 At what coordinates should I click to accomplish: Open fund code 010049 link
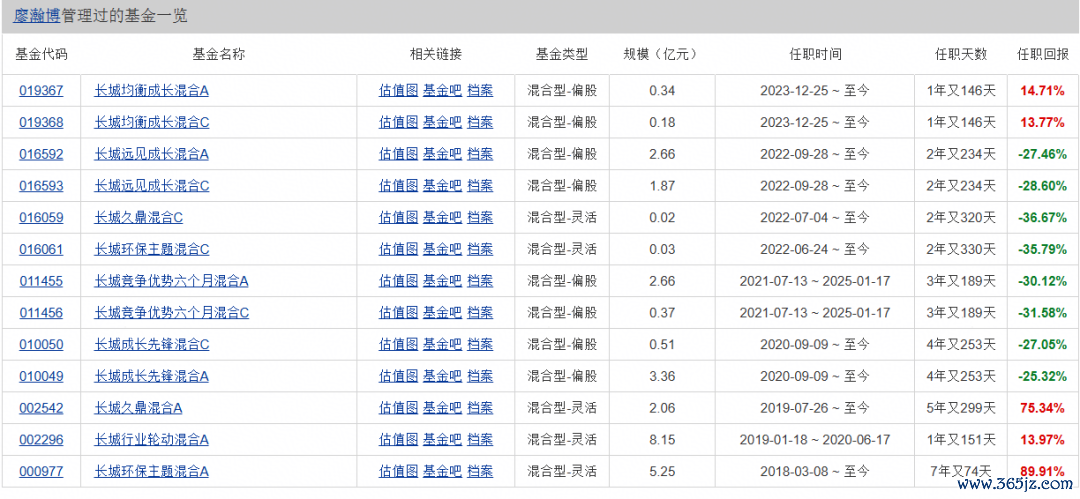[41, 376]
